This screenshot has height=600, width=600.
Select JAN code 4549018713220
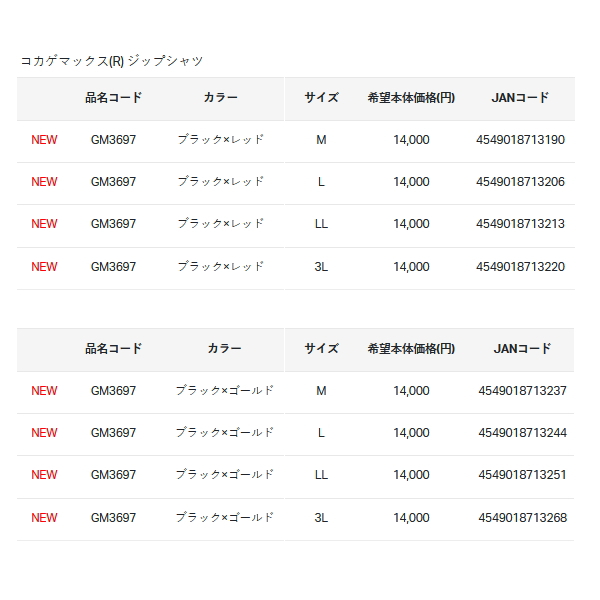(x=520, y=267)
